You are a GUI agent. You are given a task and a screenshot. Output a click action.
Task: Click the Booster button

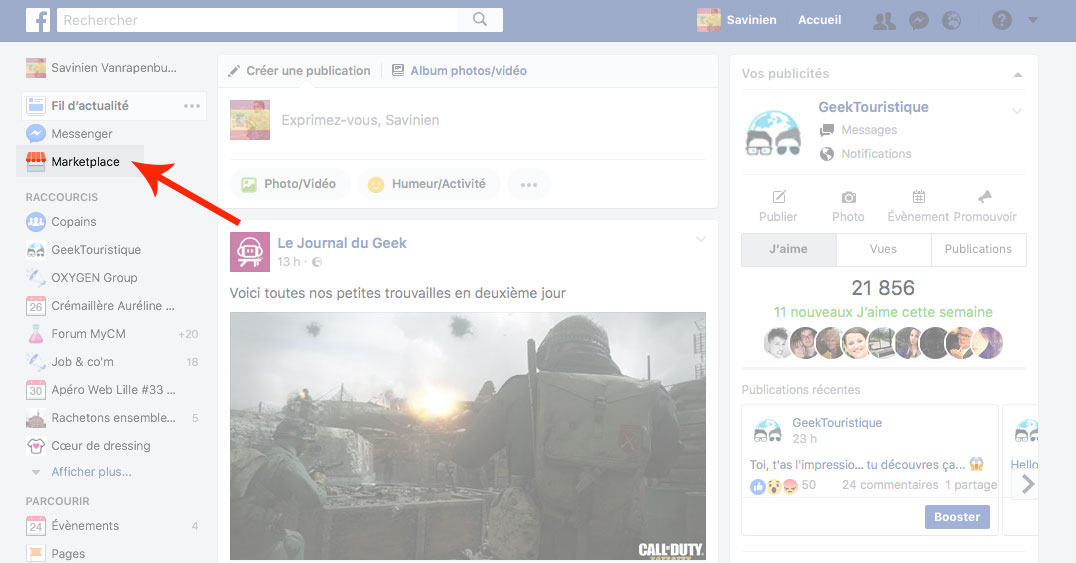pyautogui.click(x=957, y=517)
